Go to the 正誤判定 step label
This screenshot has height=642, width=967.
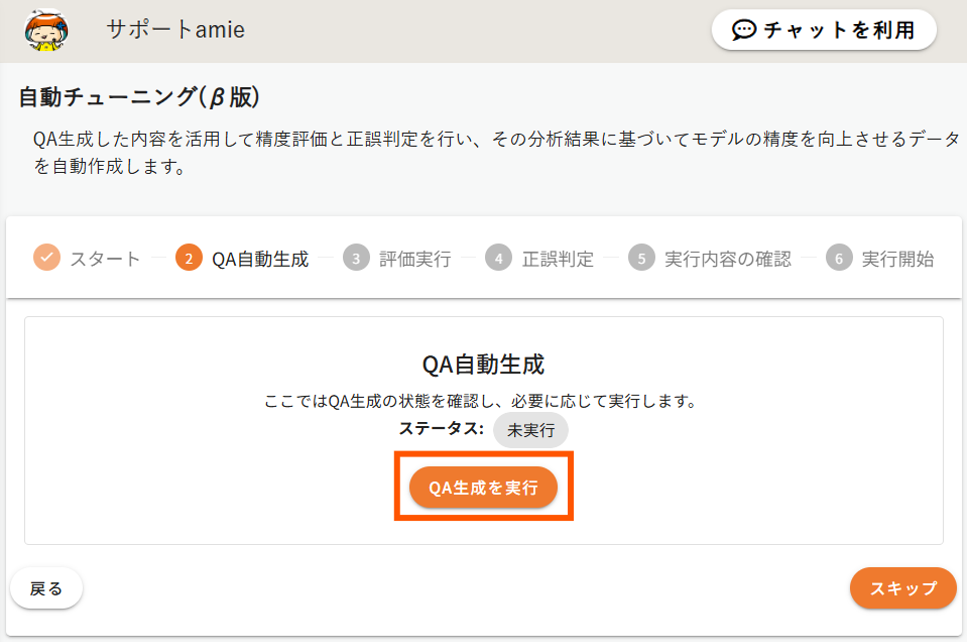point(558,259)
